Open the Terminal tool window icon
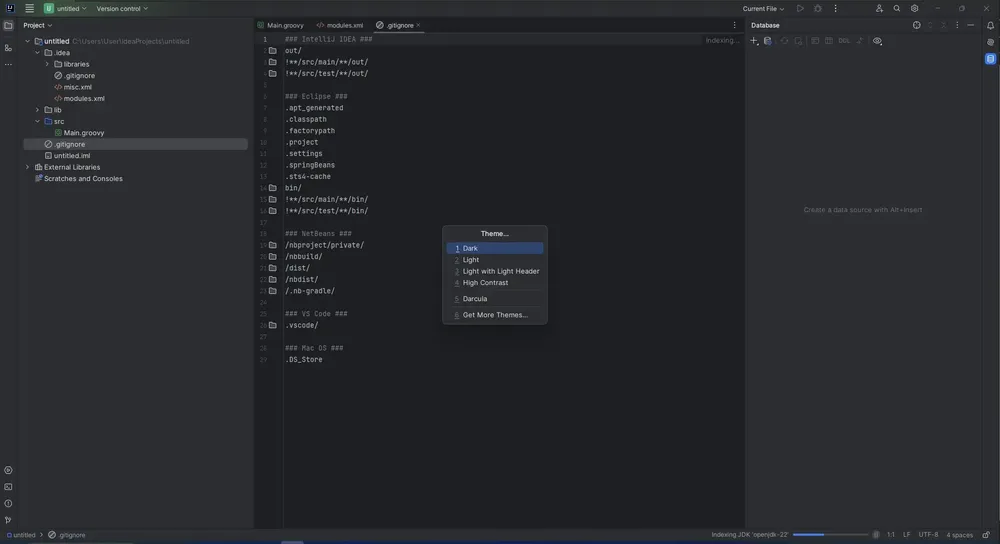This screenshot has height=544, width=1000. (8, 487)
